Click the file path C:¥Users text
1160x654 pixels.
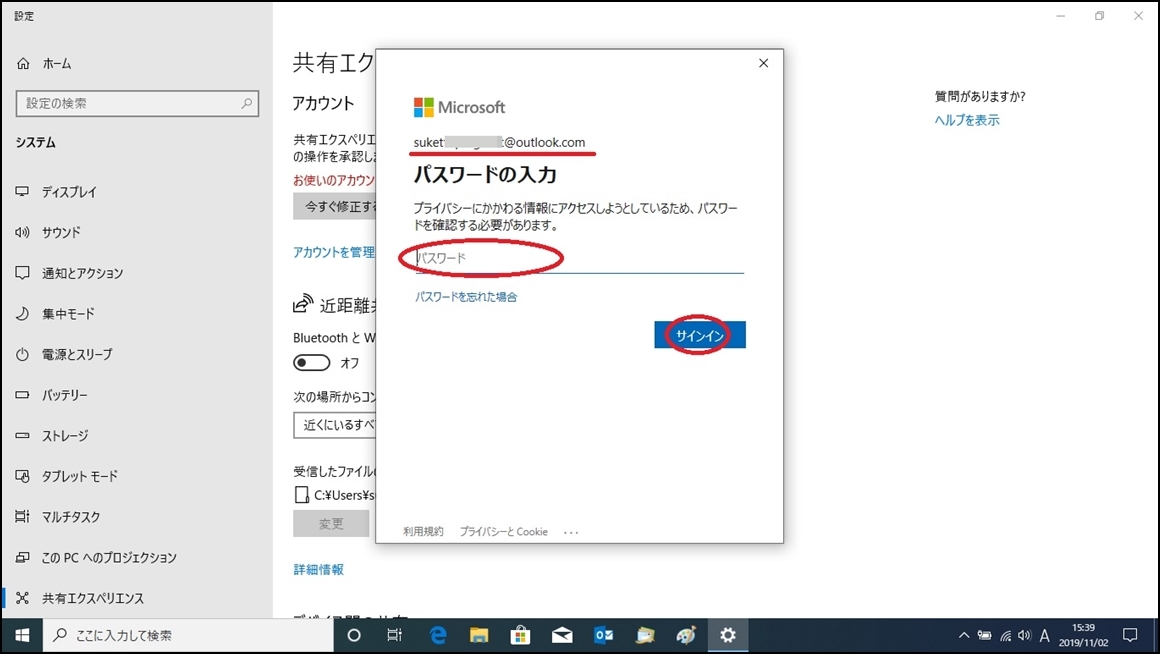344,495
